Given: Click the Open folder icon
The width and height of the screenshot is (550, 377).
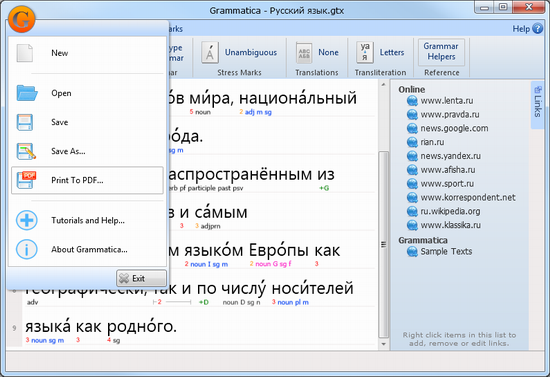Looking at the screenshot, I should coord(27,93).
